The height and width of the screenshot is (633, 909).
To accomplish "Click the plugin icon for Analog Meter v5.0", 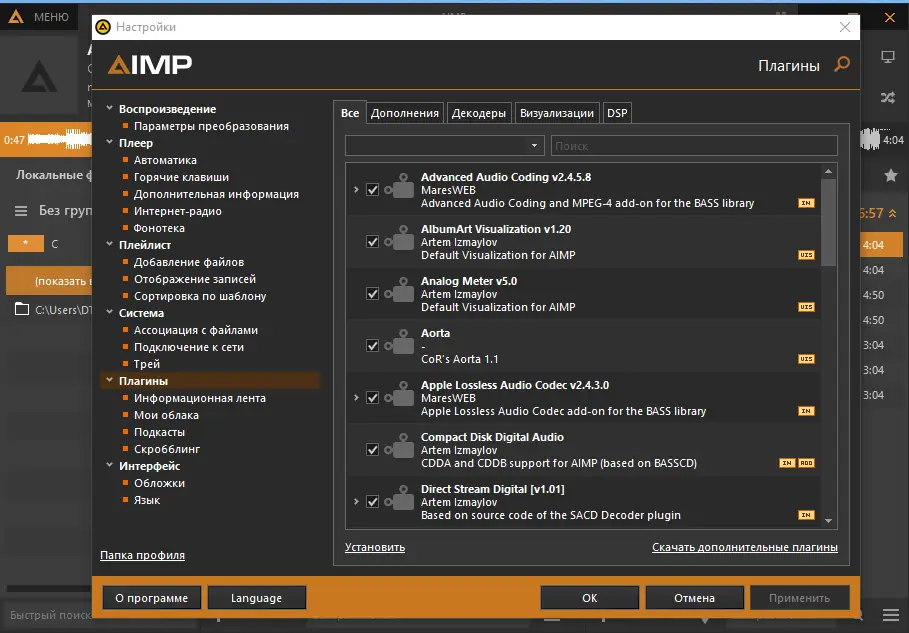I will coord(399,290).
